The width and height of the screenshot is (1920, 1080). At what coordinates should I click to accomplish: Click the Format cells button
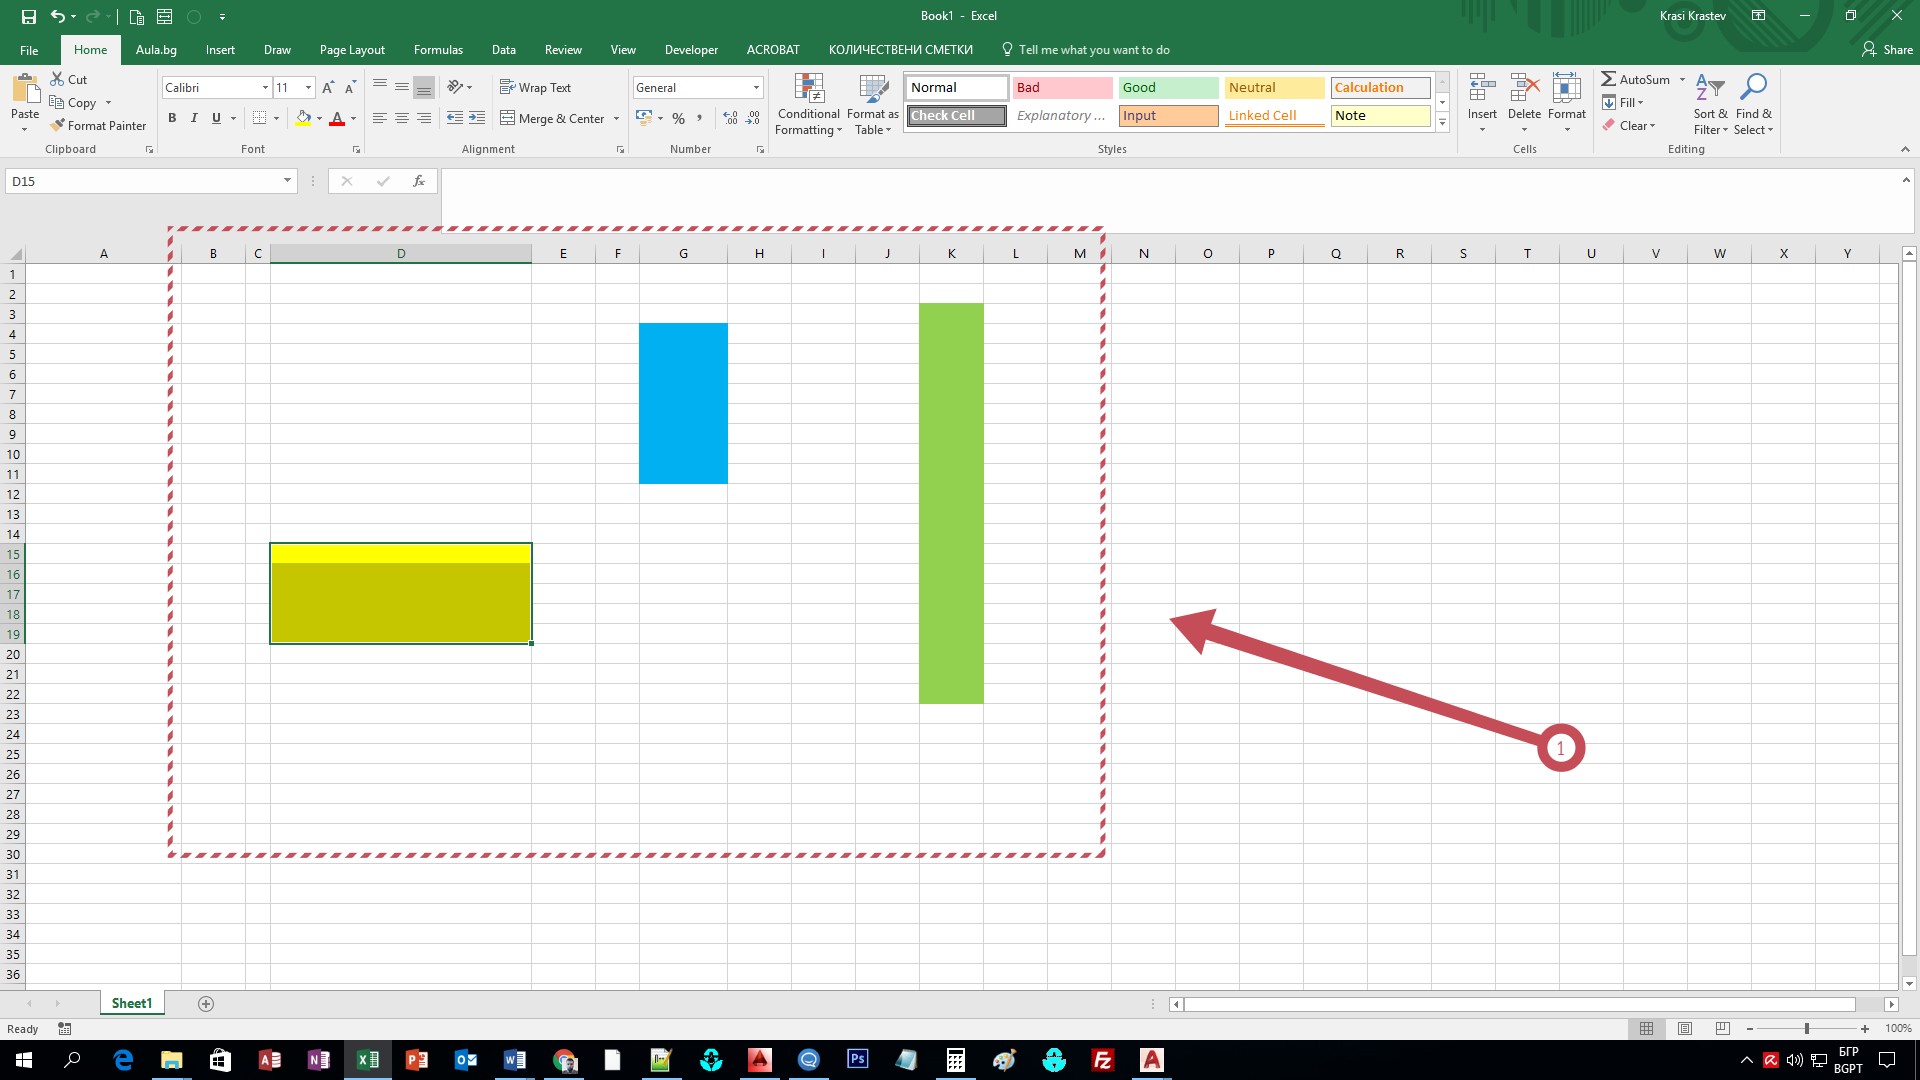tap(1567, 104)
